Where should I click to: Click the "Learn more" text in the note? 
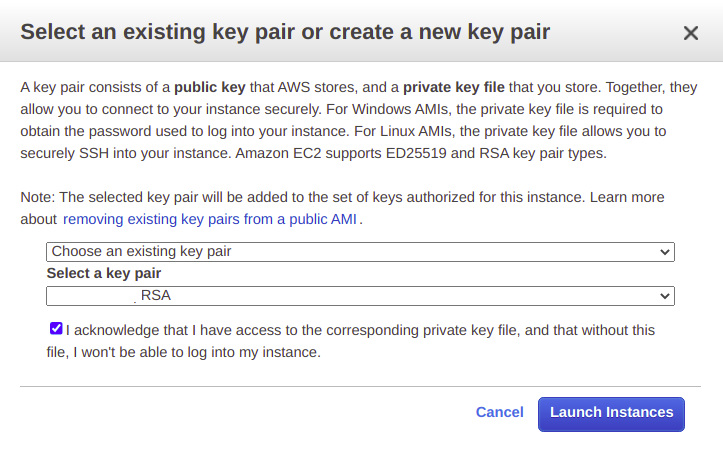[x=627, y=197]
